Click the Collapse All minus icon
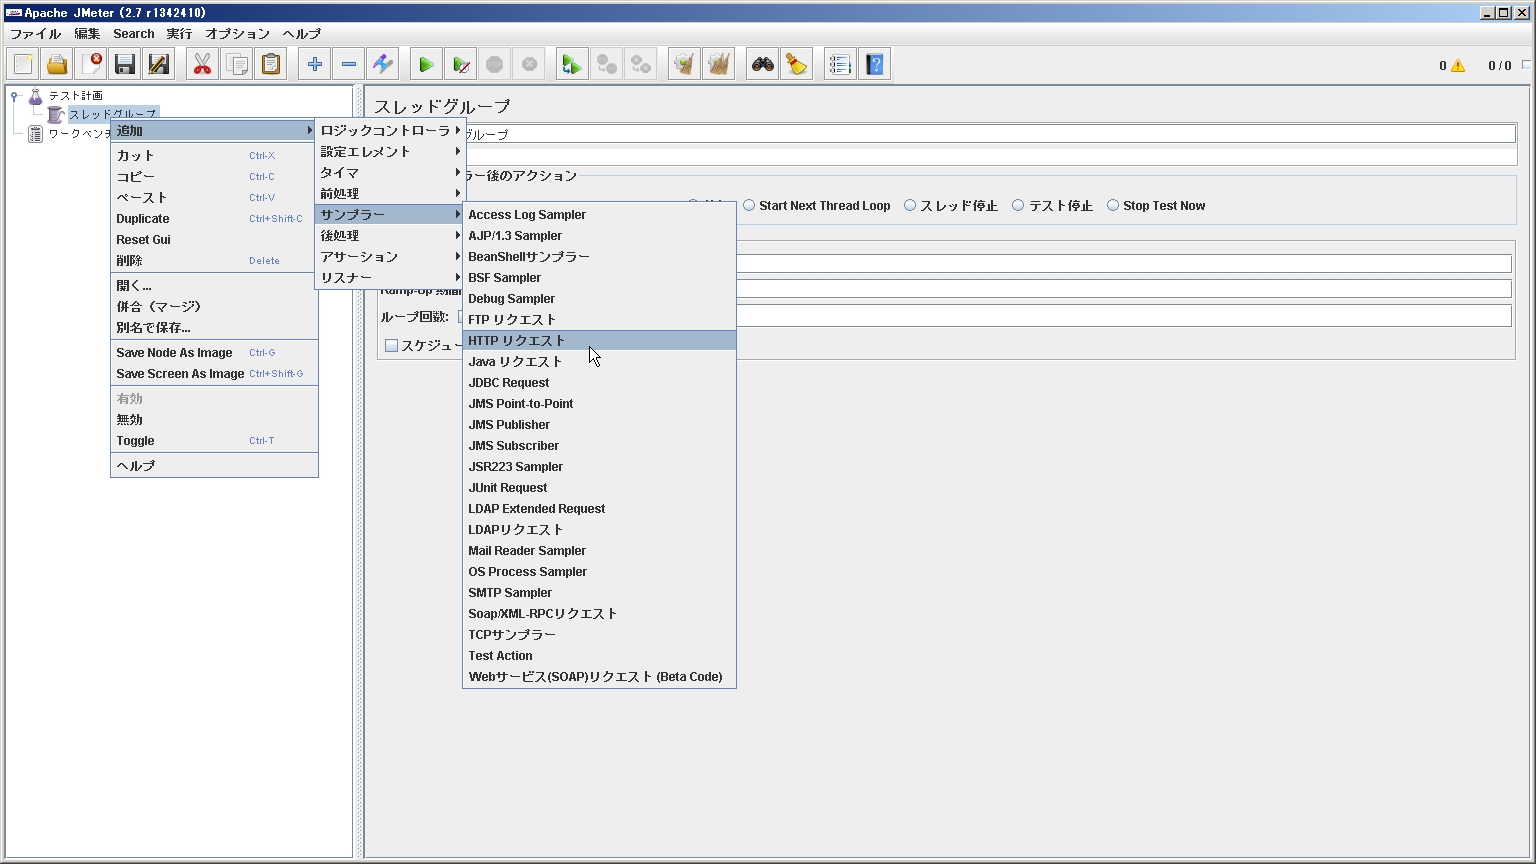The image size is (1536, 864). [349, 65]
